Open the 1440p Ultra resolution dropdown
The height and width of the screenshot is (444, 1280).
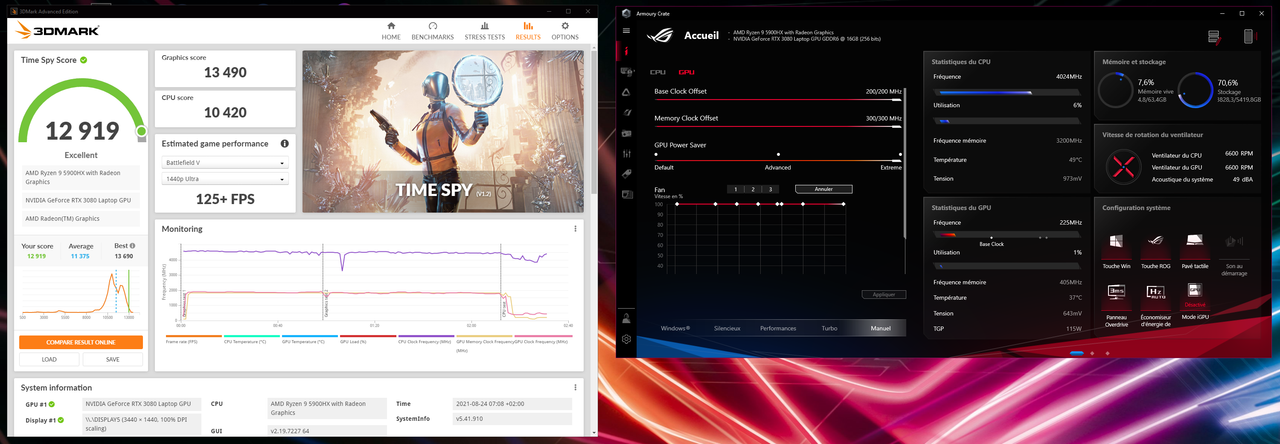(225, 179)
